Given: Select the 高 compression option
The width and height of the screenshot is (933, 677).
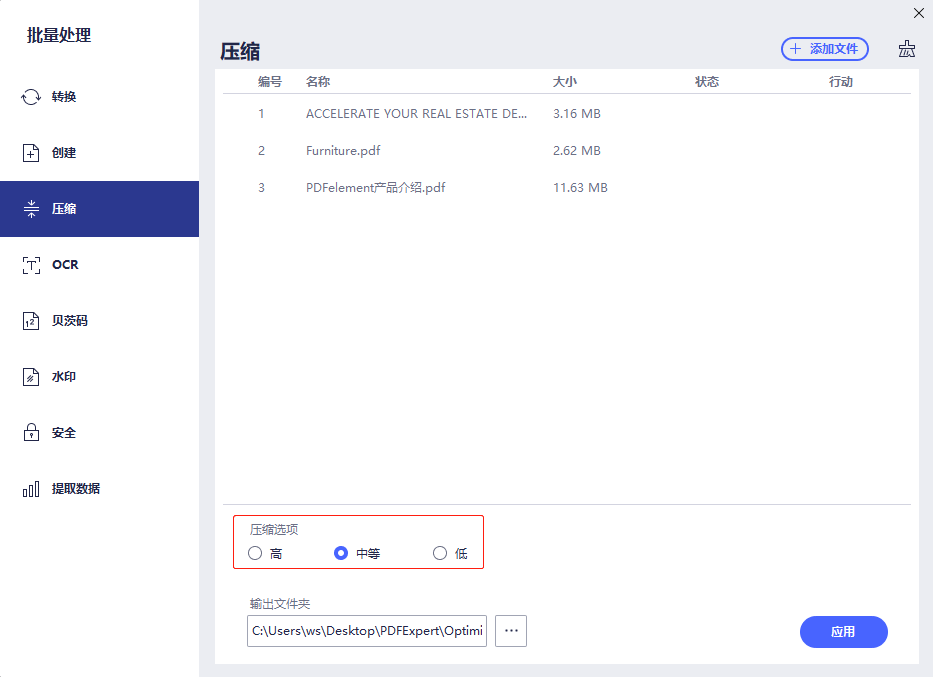Looking at the screenshot, I should pyautogui.click(x=255, y=552).
